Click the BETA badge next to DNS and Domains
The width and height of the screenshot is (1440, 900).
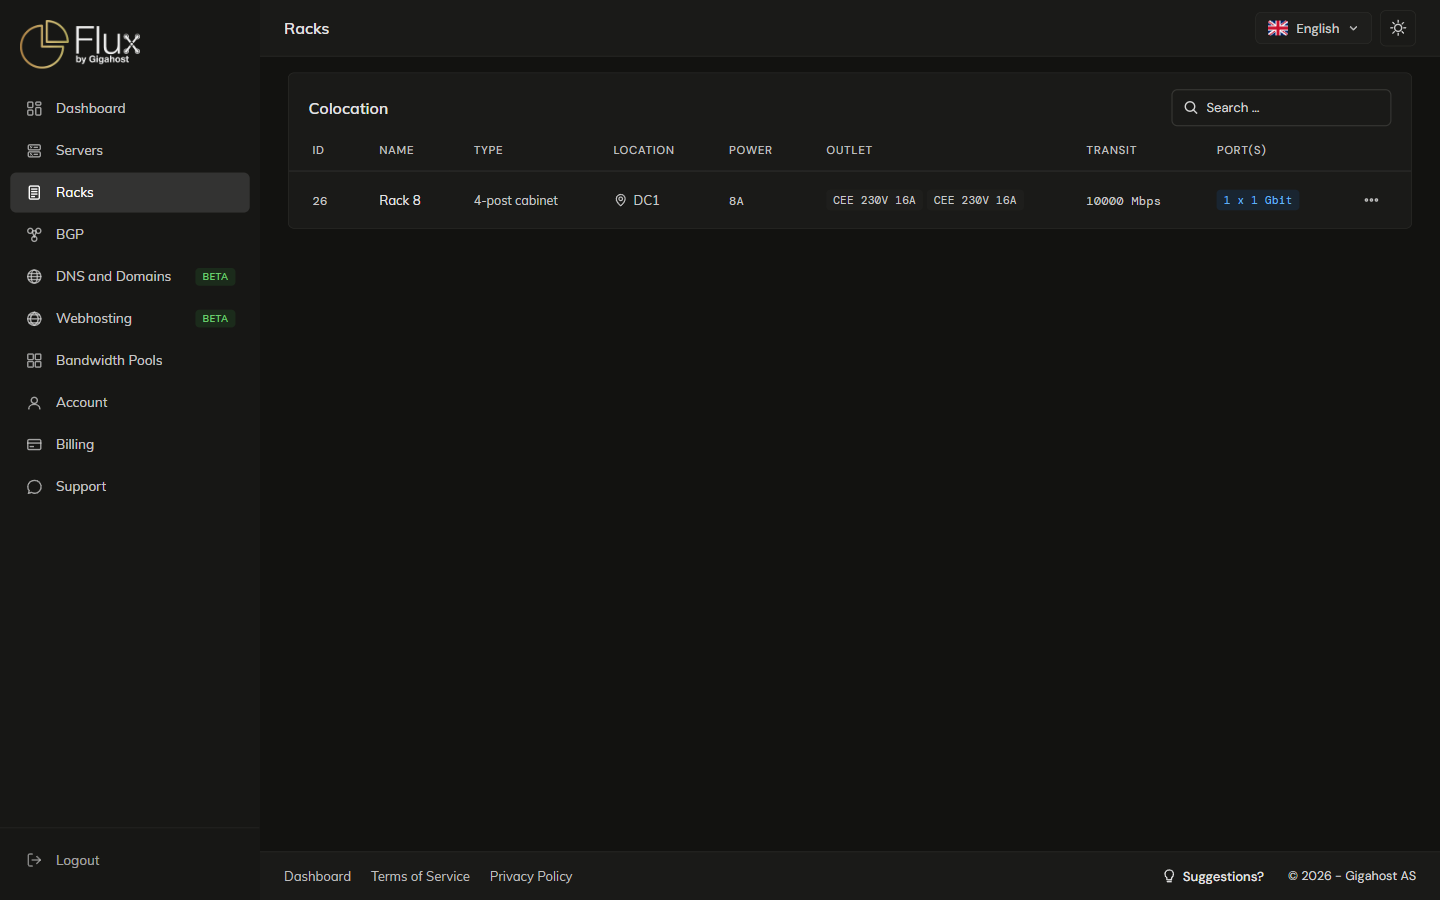click(215, 277)
